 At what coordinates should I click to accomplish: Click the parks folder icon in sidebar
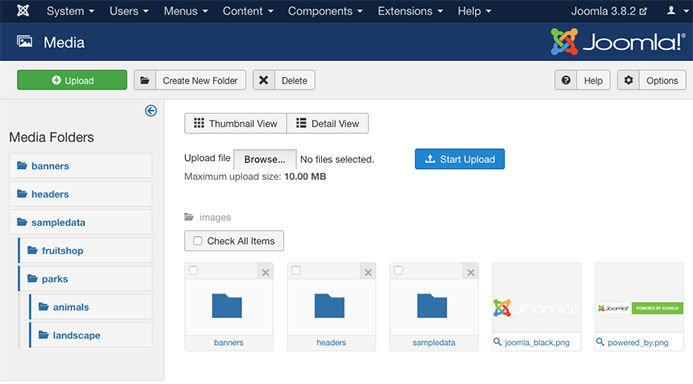(33, 279)
